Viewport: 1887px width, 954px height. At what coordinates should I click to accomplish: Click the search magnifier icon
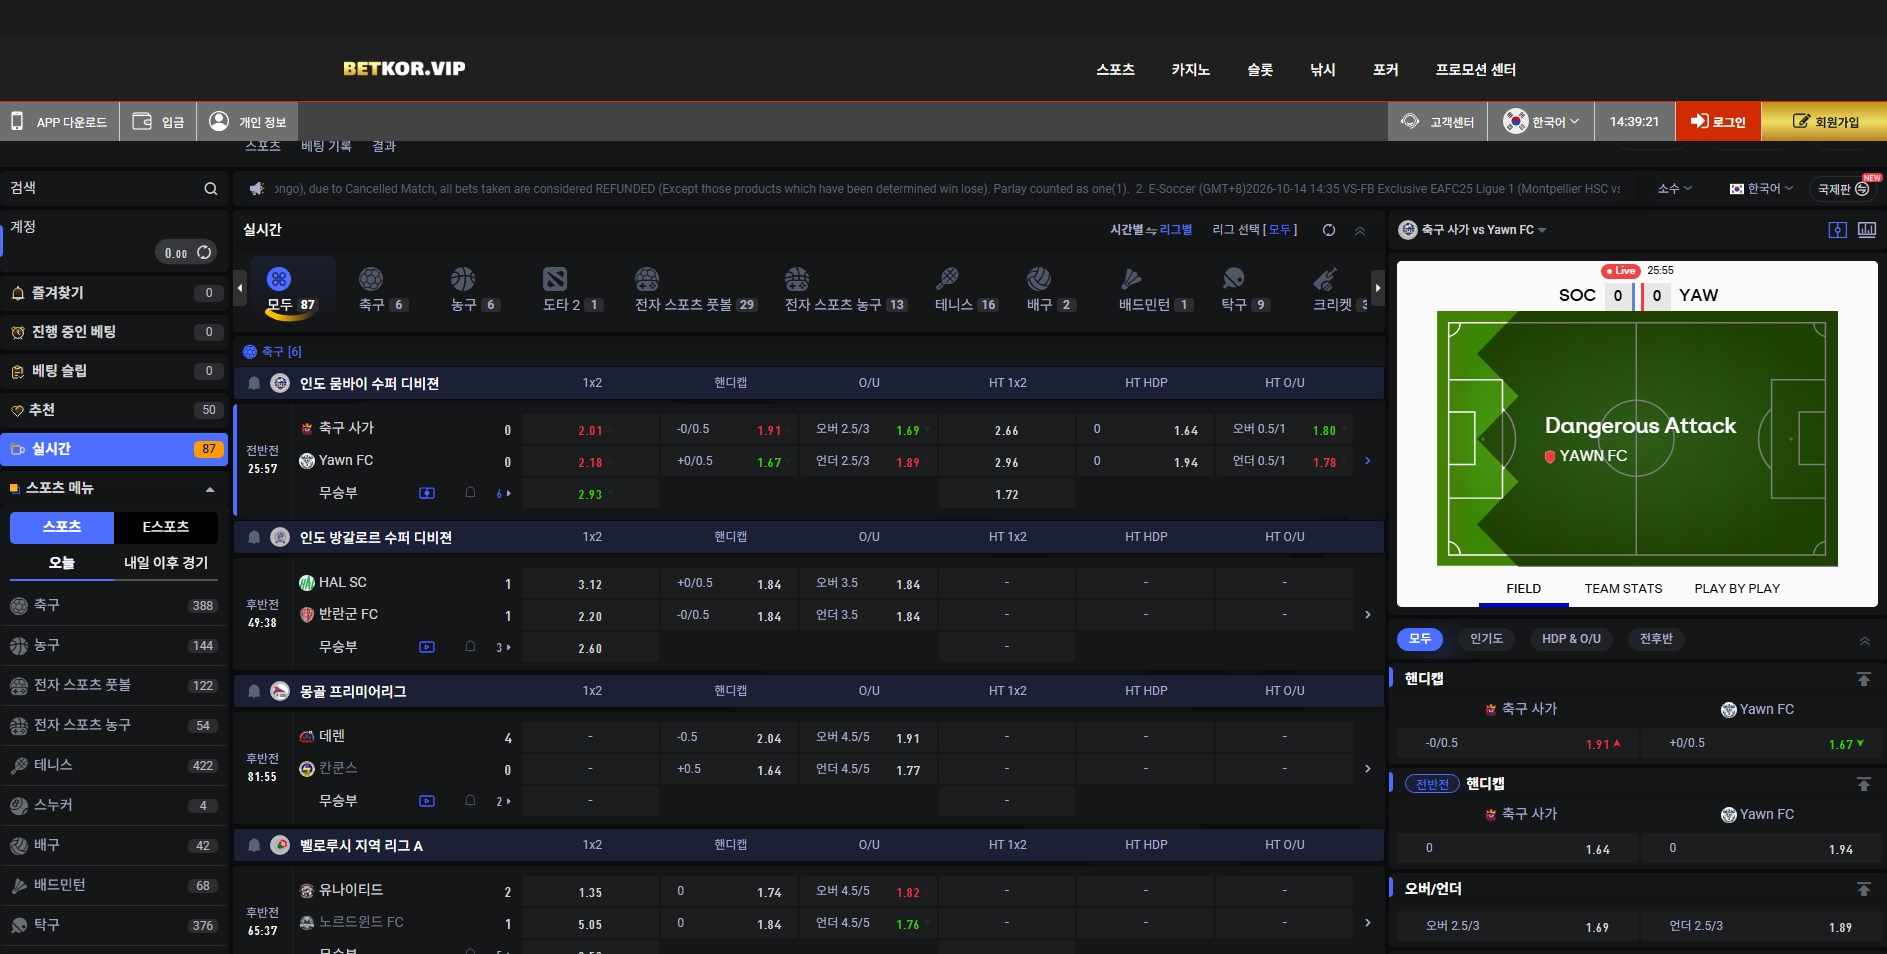click(x=210, y=188)
